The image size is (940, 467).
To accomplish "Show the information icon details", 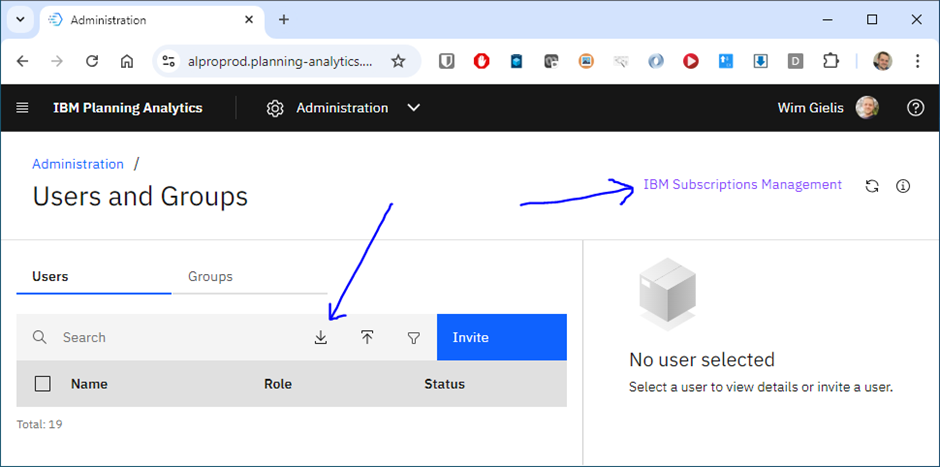I will click(x=903, y=186).
